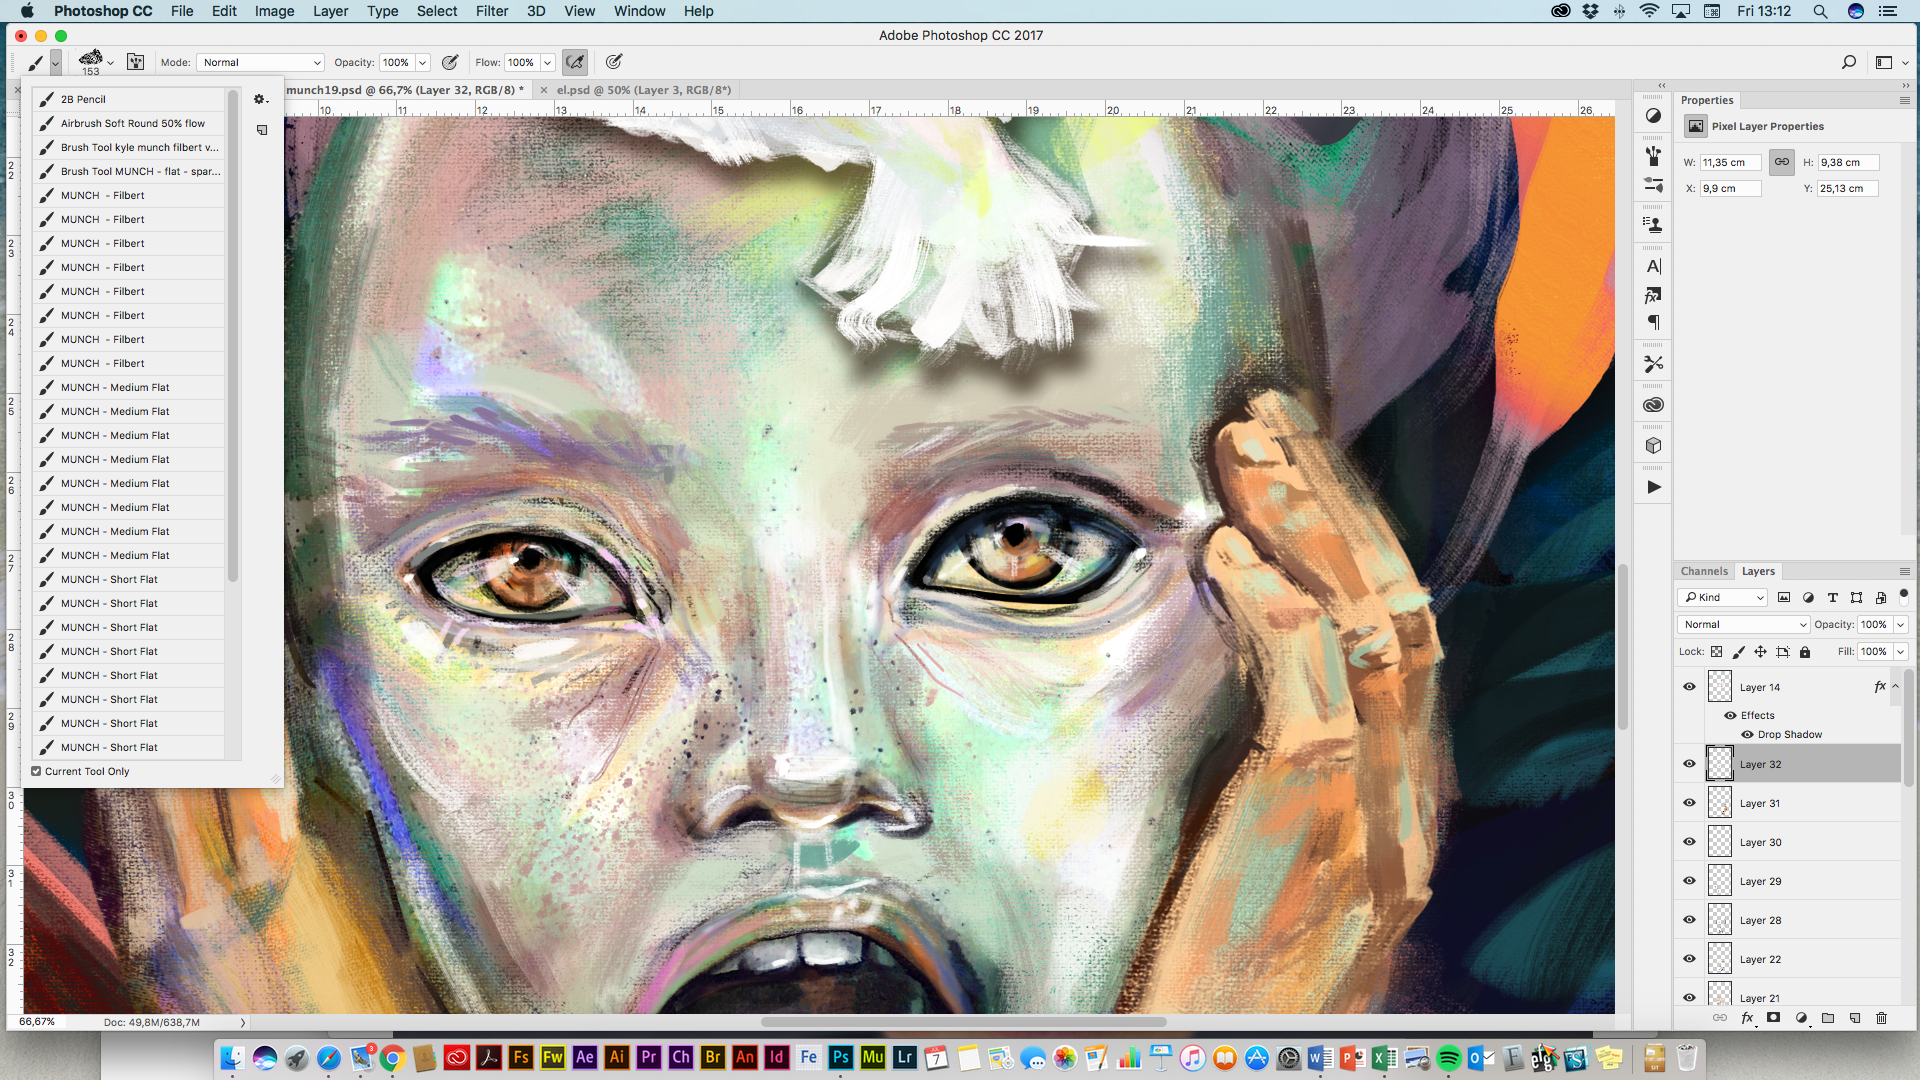Hide Layer 31 with eye icon
The height and width of the screenshot is (1080, 1920).
tap(1689, 803)
